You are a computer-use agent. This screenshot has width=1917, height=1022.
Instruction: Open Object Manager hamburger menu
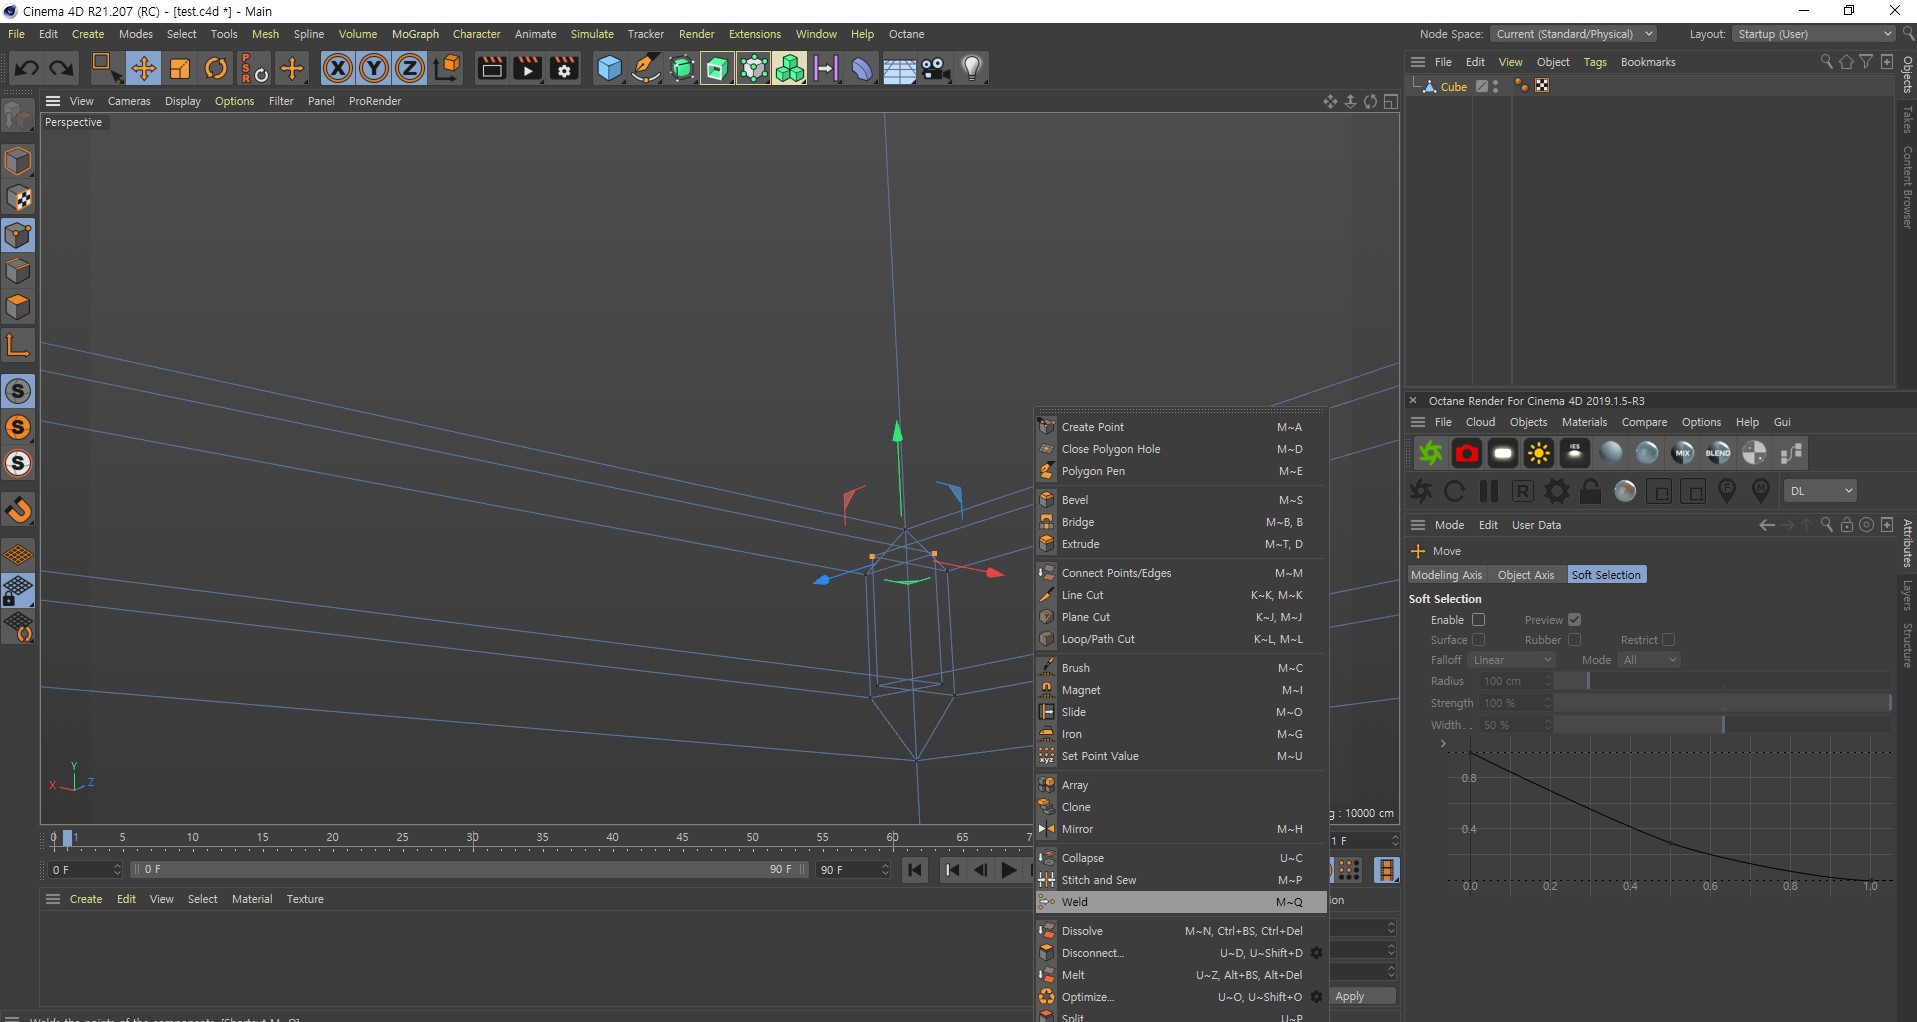tap(1418, 62)
